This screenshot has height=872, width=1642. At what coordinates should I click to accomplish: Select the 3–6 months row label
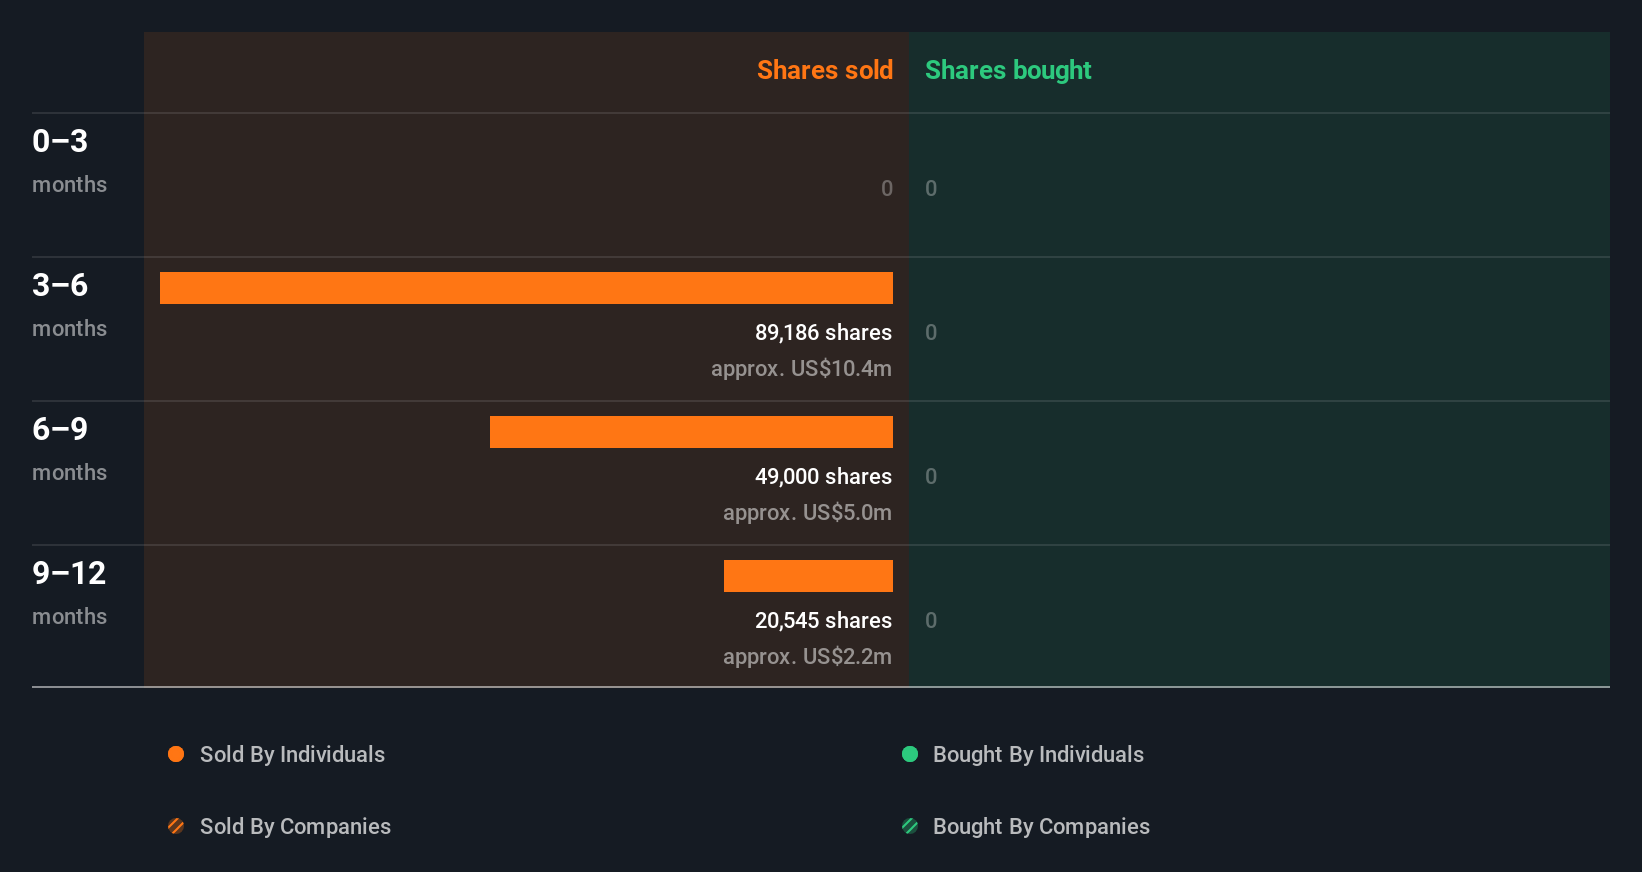tap(69, 304)
